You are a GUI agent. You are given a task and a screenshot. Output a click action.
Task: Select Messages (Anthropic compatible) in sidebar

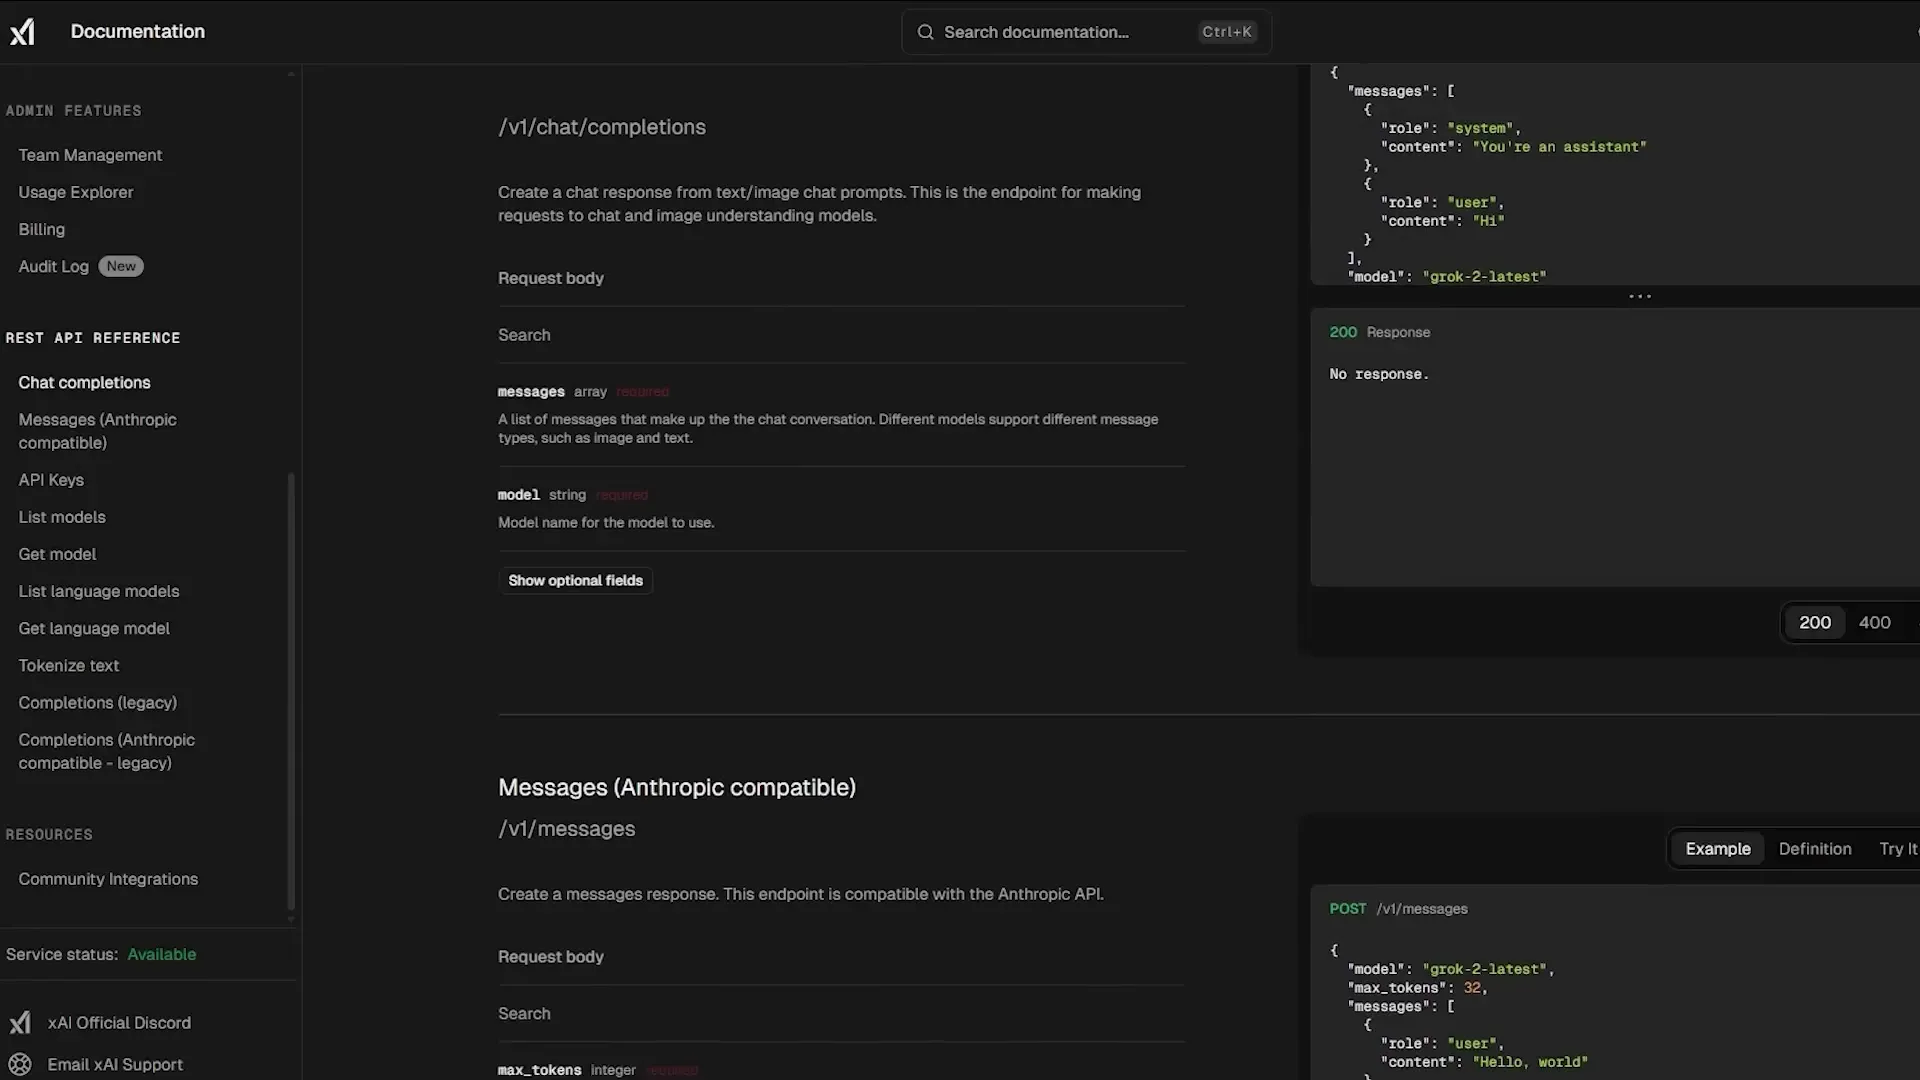click(98, 431)
